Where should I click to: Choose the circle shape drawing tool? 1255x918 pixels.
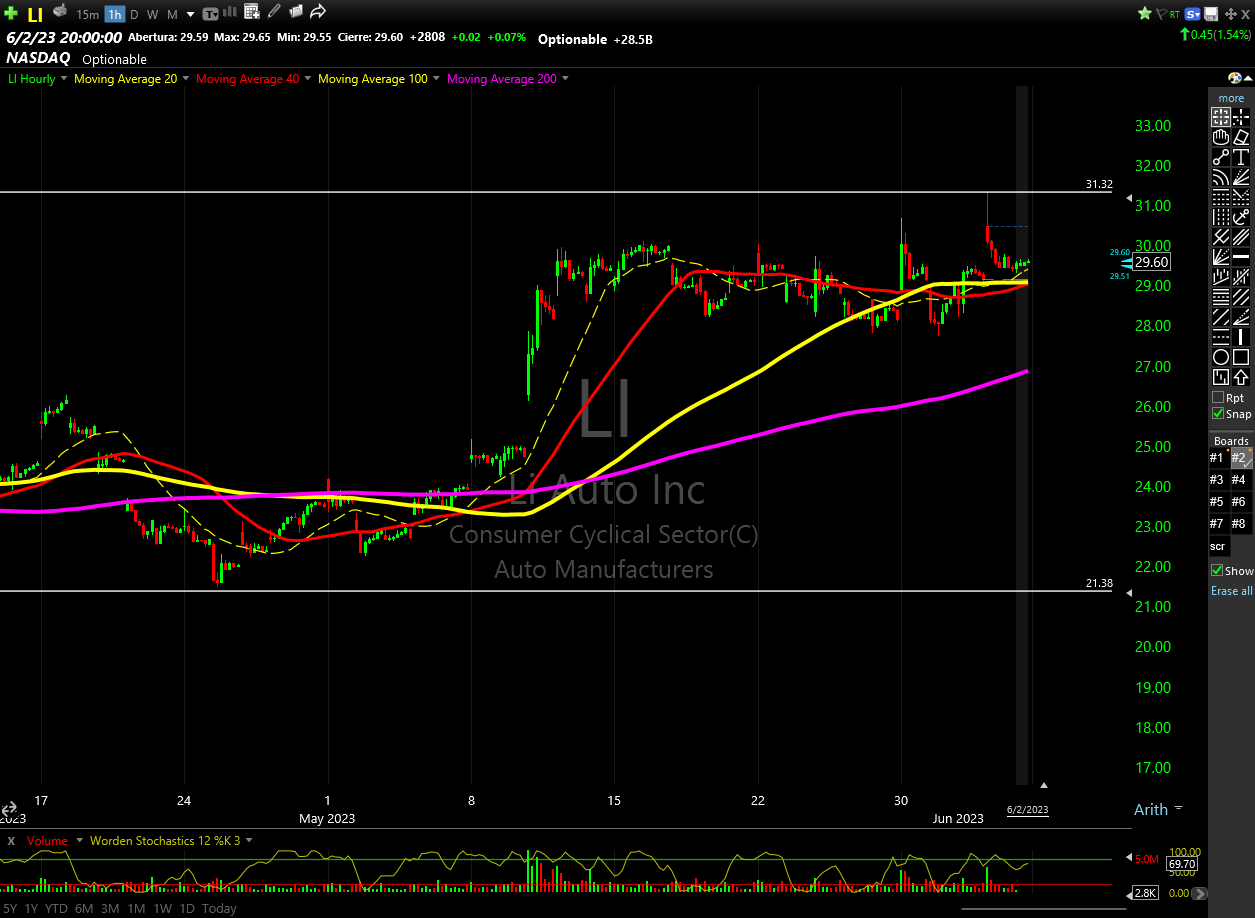1221,357
